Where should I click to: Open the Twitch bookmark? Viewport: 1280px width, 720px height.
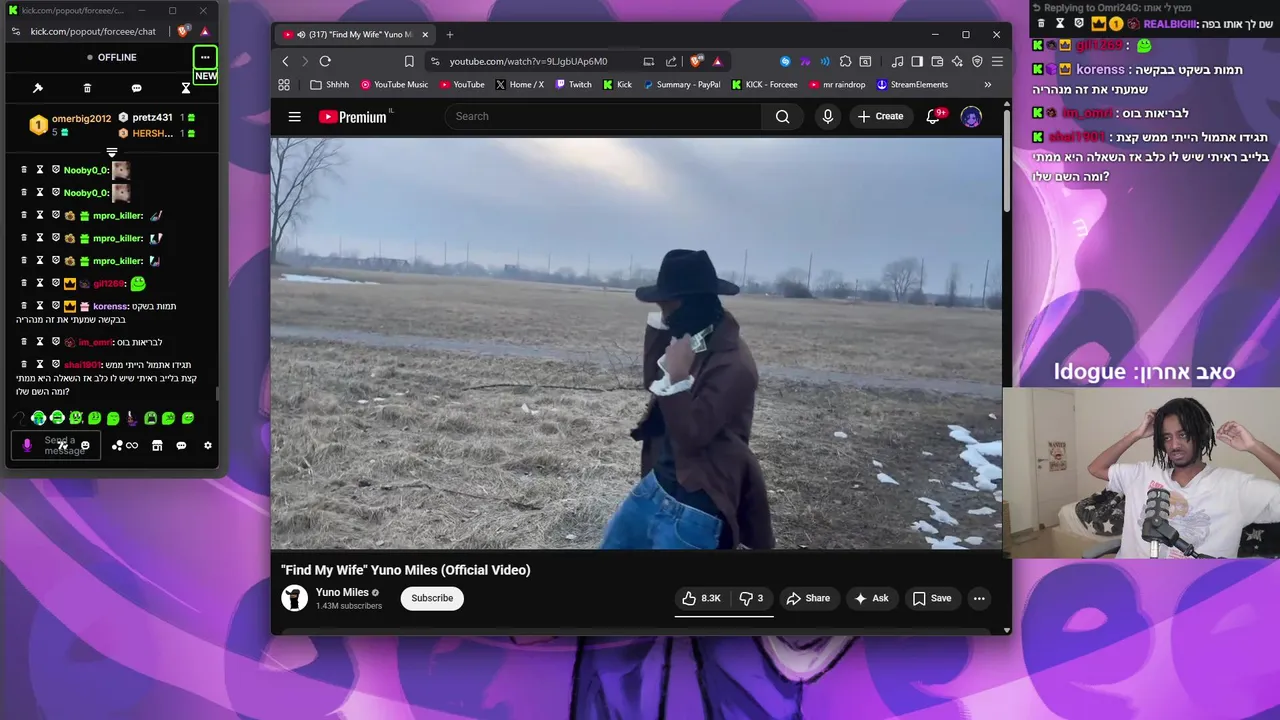[574, 85]
